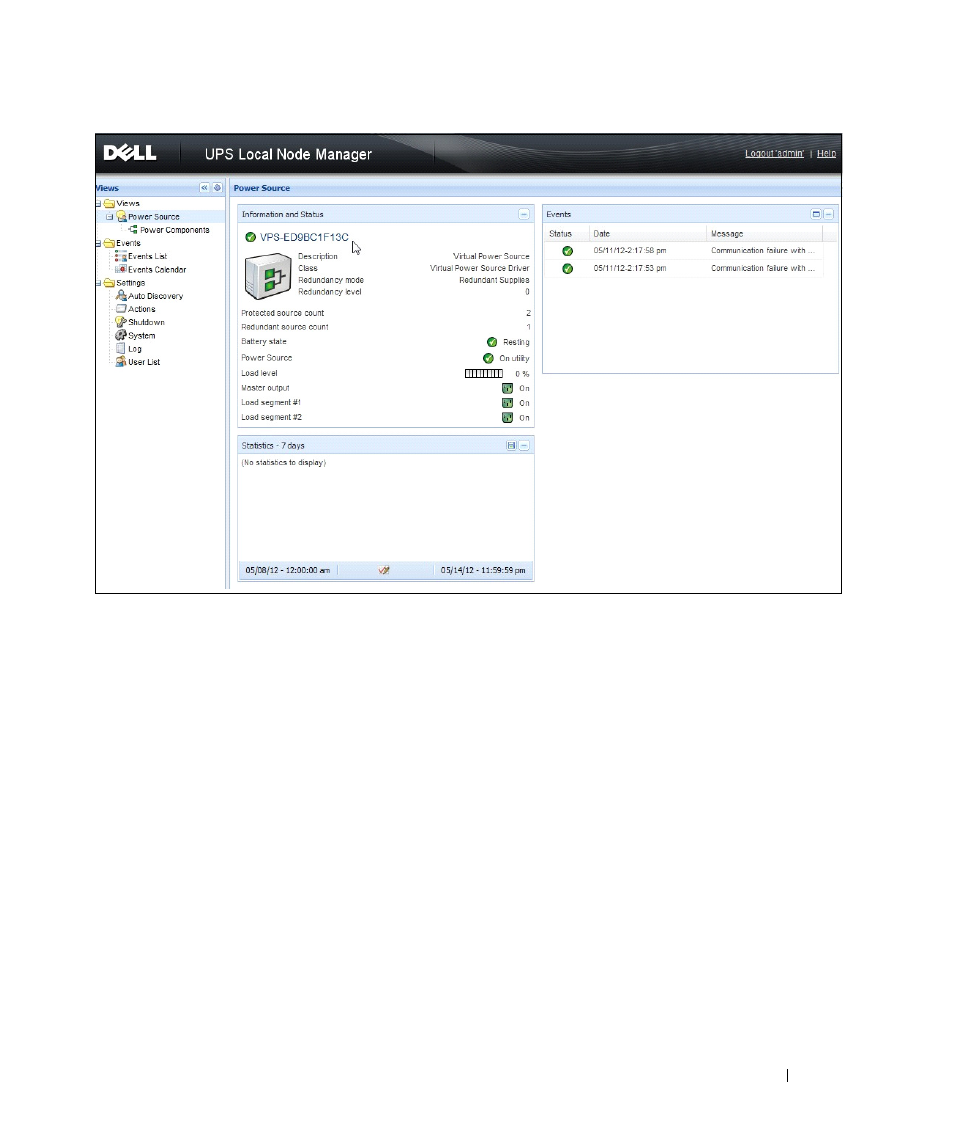
Task: Click the Load level progress bar
Action: 484,373
